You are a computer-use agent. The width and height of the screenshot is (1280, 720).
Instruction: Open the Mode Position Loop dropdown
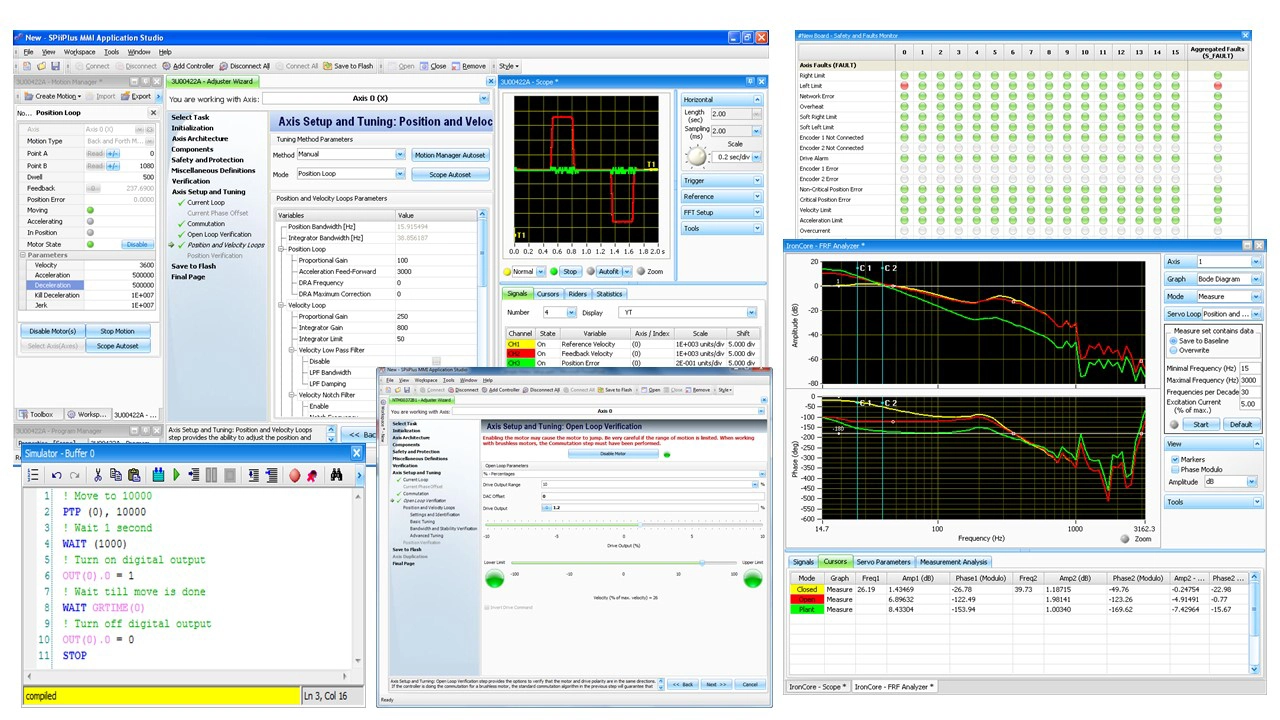point(400,174)
